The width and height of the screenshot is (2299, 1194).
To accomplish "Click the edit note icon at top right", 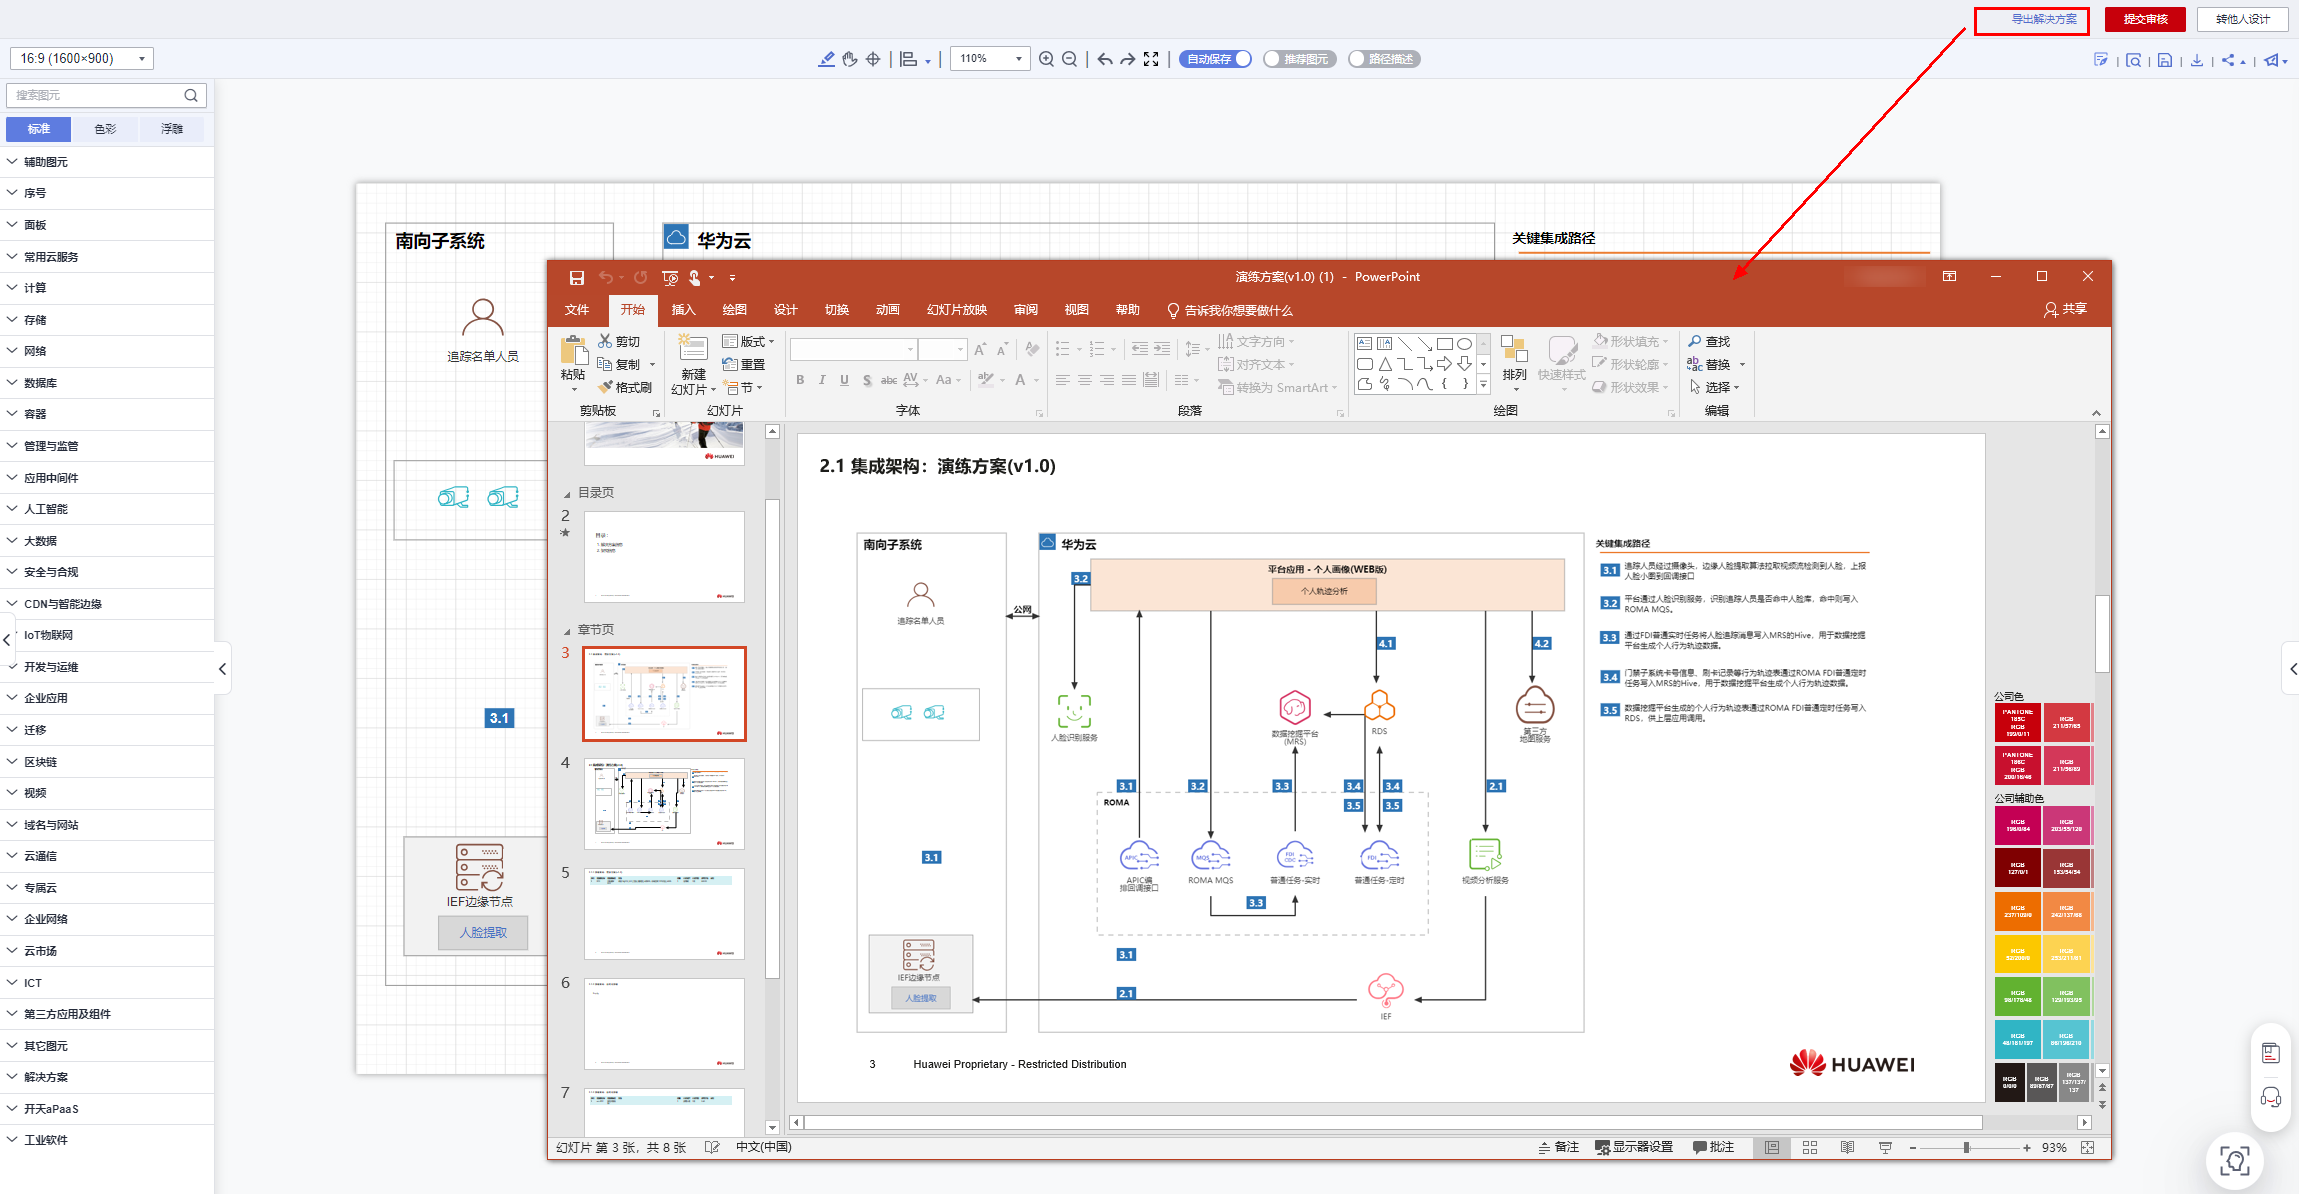I will (2100, 60).
